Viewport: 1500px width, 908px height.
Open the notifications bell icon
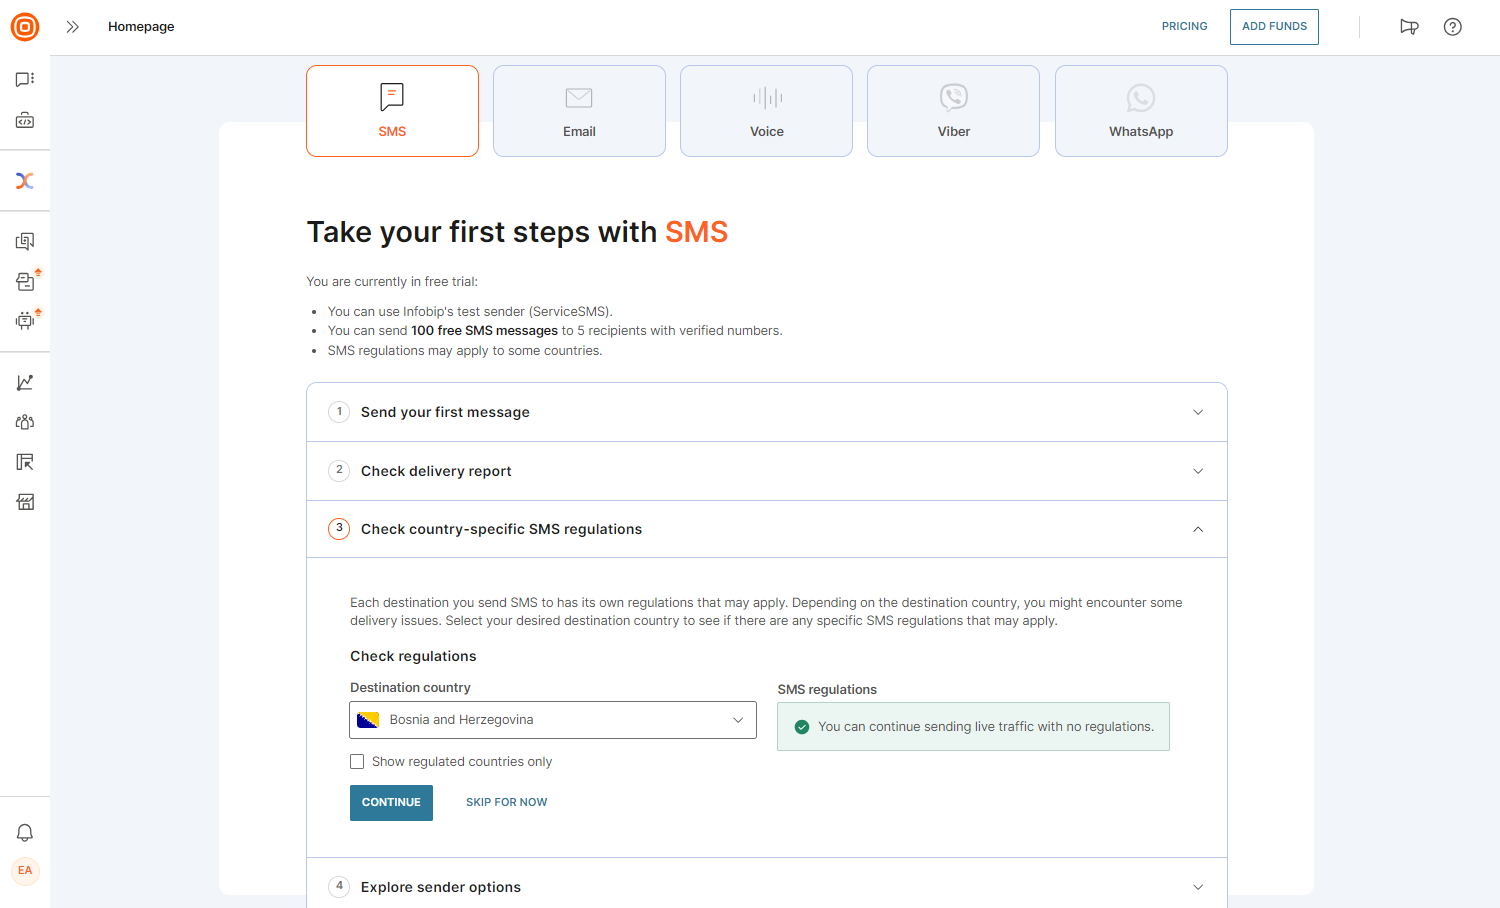[x=25, y=832]
